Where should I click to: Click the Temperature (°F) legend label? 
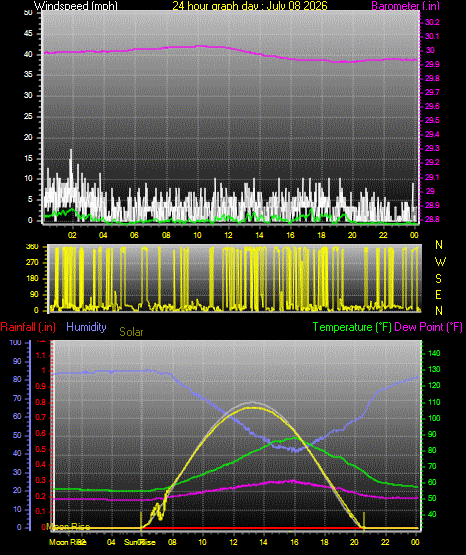point(352,327)
